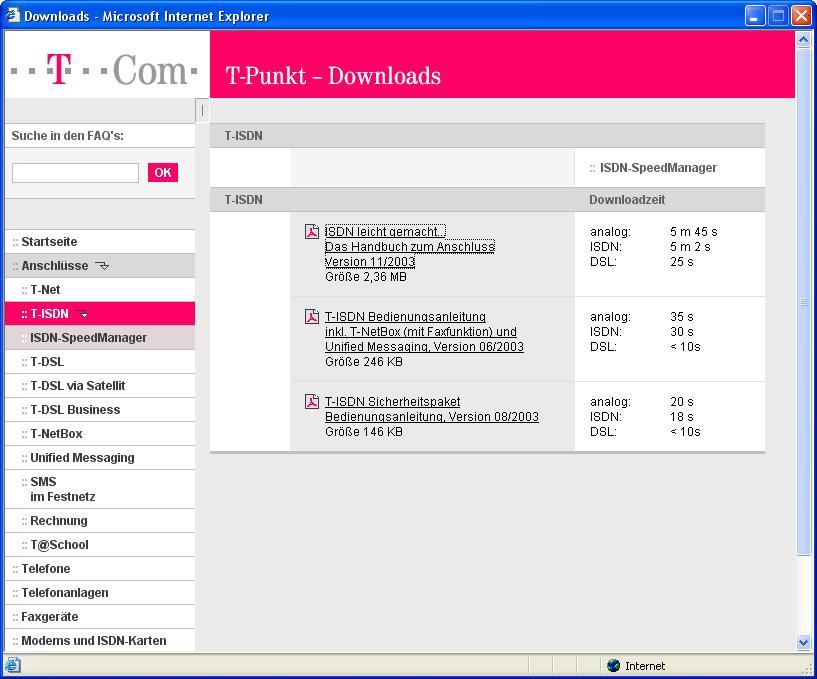Click the PDF icon for ISDN leicht gemacht
Screen dimensions: 817x679
tap(312, 231)
